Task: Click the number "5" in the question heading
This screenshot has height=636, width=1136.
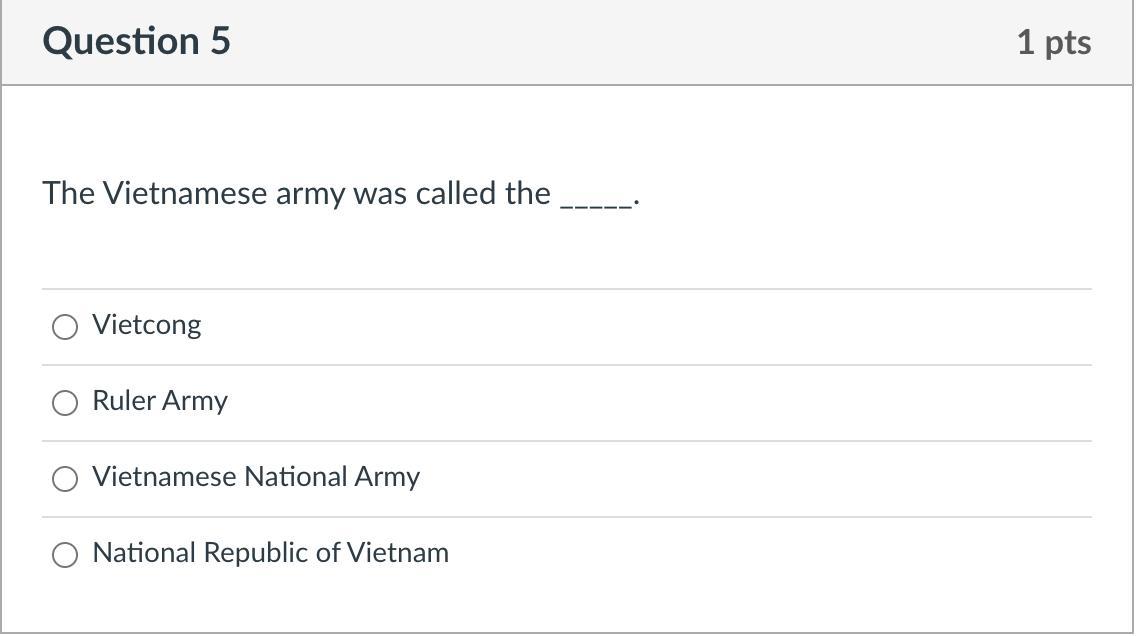Action: (220, 42)
